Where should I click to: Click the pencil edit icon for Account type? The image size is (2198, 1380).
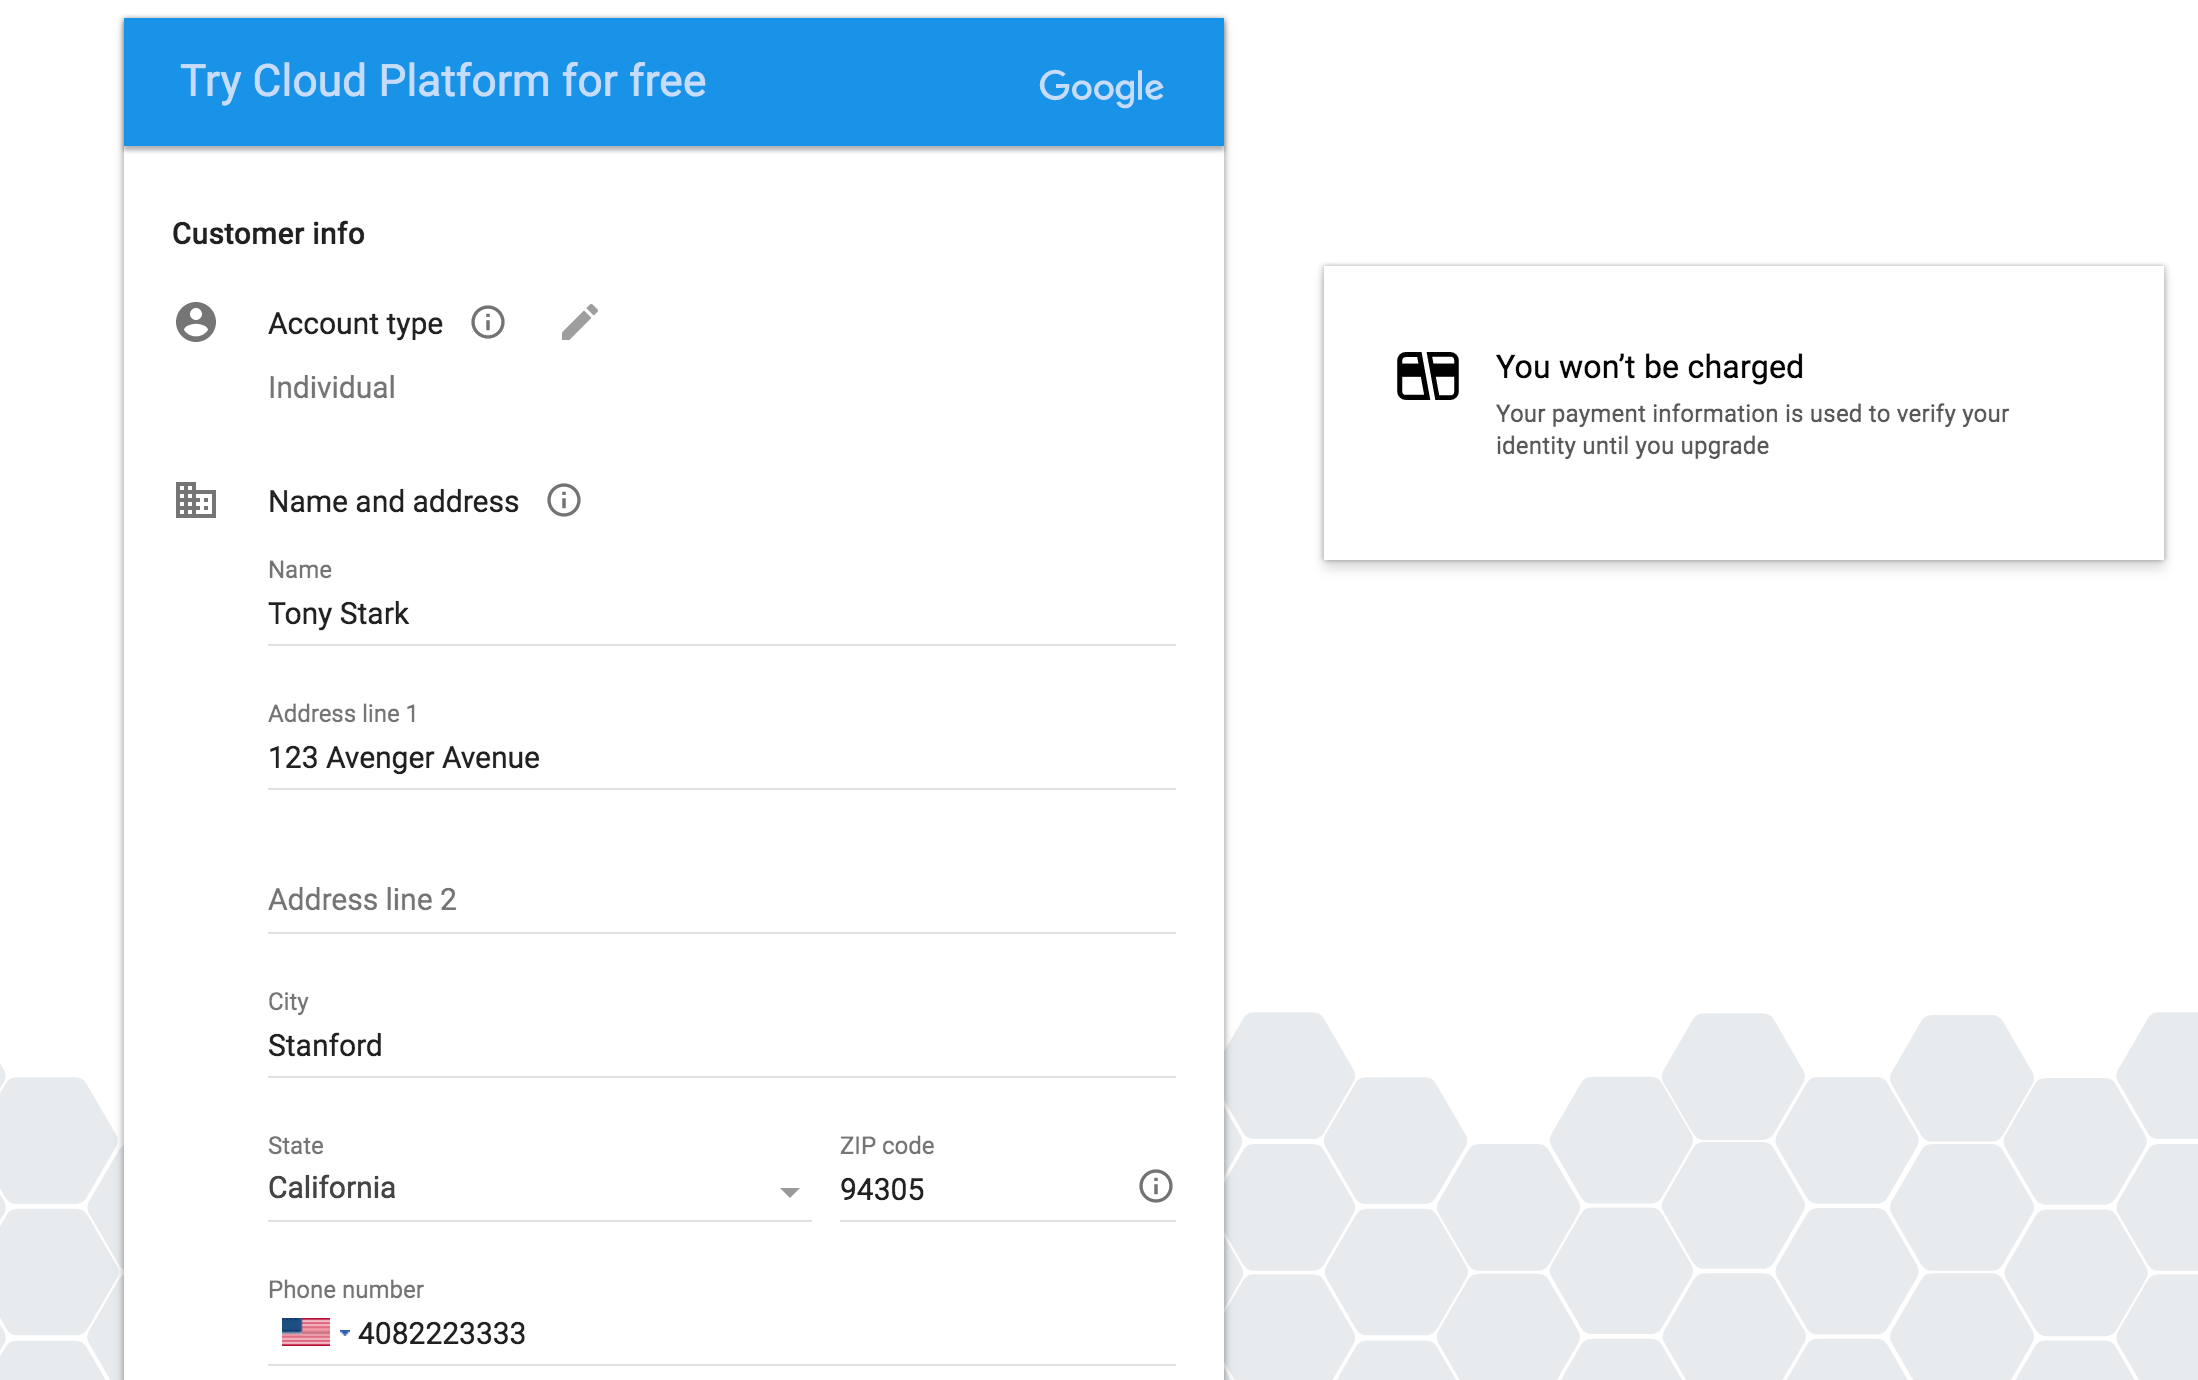(x=579, y=322)
